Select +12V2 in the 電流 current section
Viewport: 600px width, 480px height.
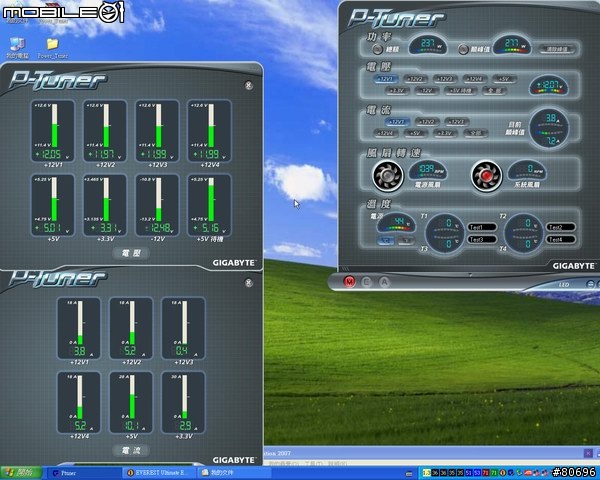coord(427,122)
